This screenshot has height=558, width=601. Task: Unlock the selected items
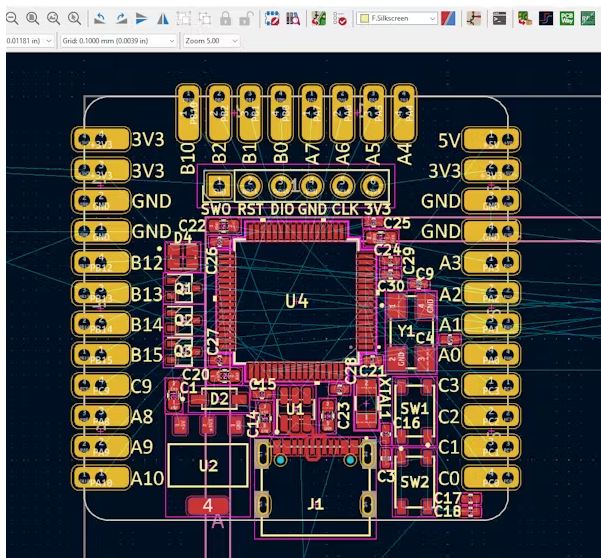click(247, 18)
